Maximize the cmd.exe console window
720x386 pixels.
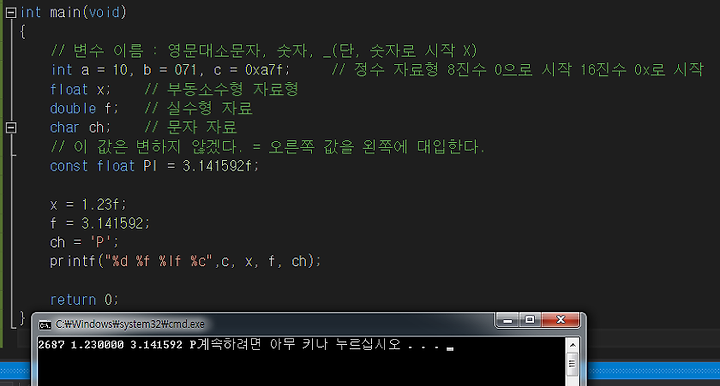(x=530, y=320)
